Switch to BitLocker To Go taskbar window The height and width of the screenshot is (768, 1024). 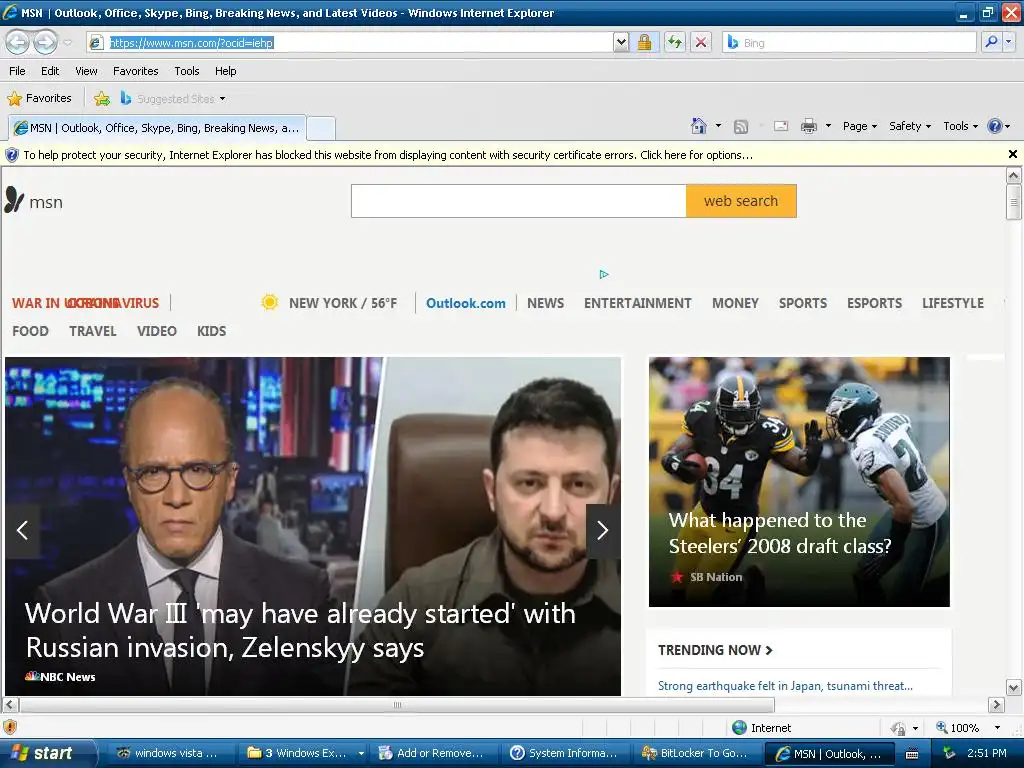click(x=699, y=753)
